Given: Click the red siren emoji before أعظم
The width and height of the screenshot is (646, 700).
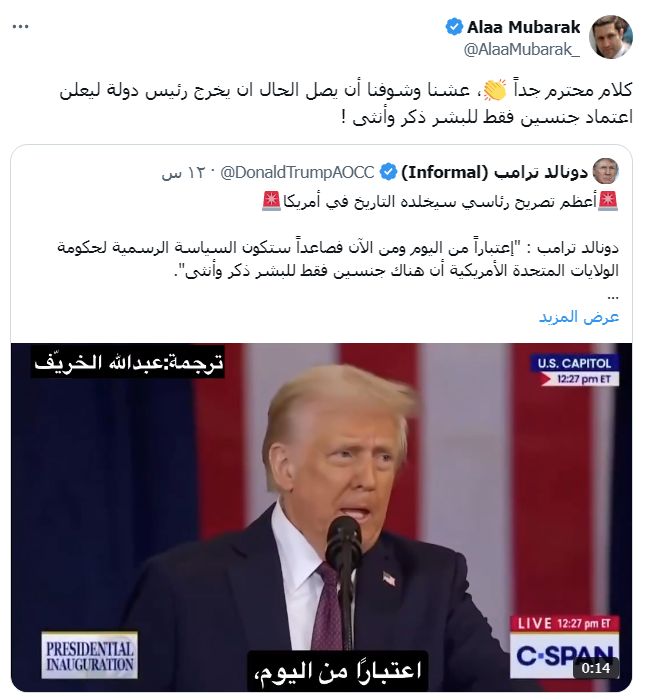Looking at the screenshot, I should click(608, 201).
